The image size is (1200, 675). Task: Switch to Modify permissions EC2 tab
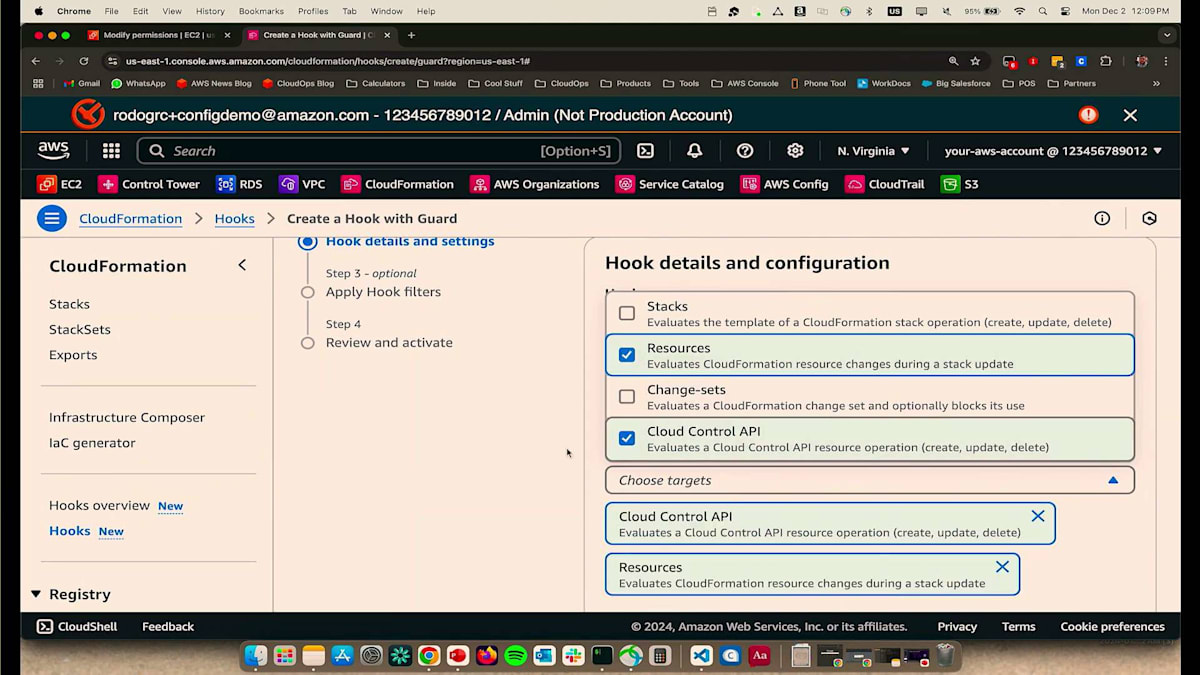pyautogui.click(x=158, y=35)
